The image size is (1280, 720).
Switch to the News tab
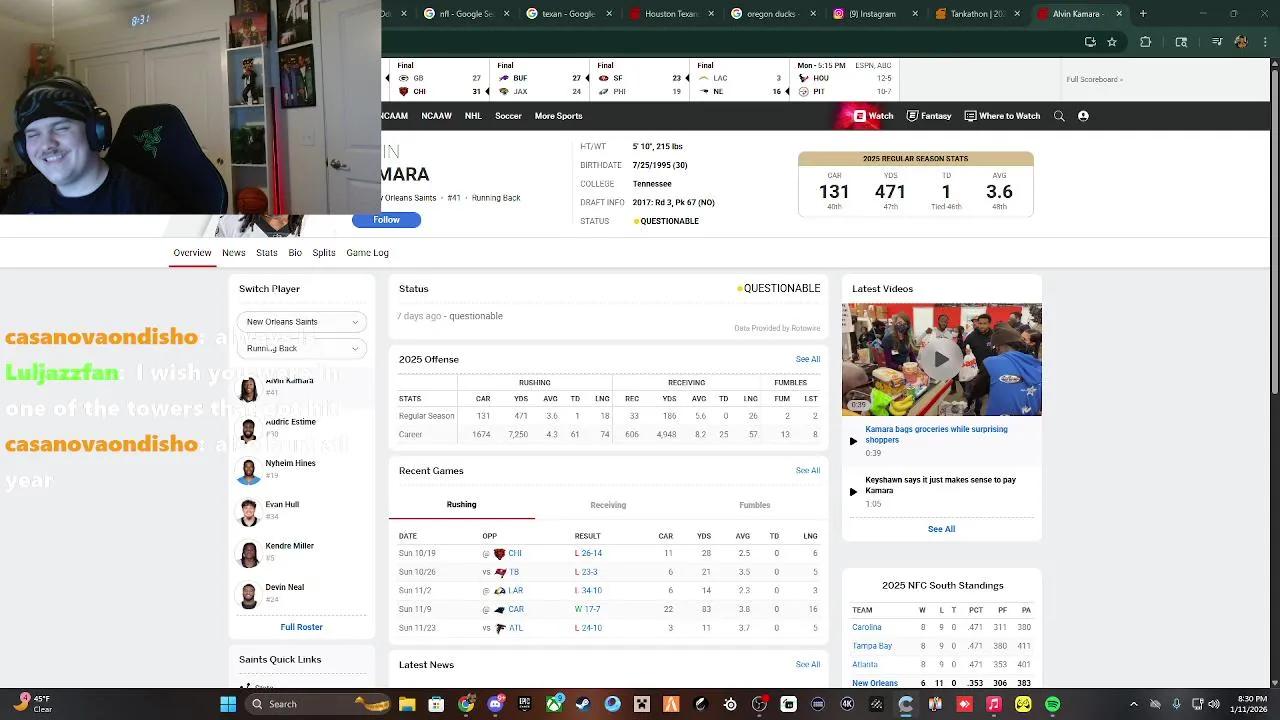coord(233,253)
